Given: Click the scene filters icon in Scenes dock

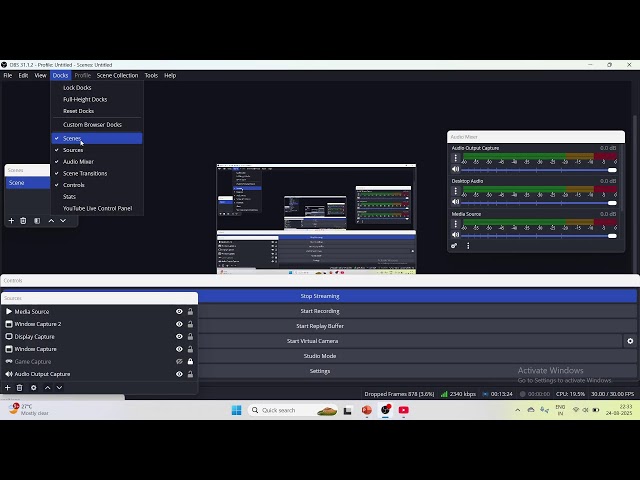Looking at the screenshot, I should [37, 221].
